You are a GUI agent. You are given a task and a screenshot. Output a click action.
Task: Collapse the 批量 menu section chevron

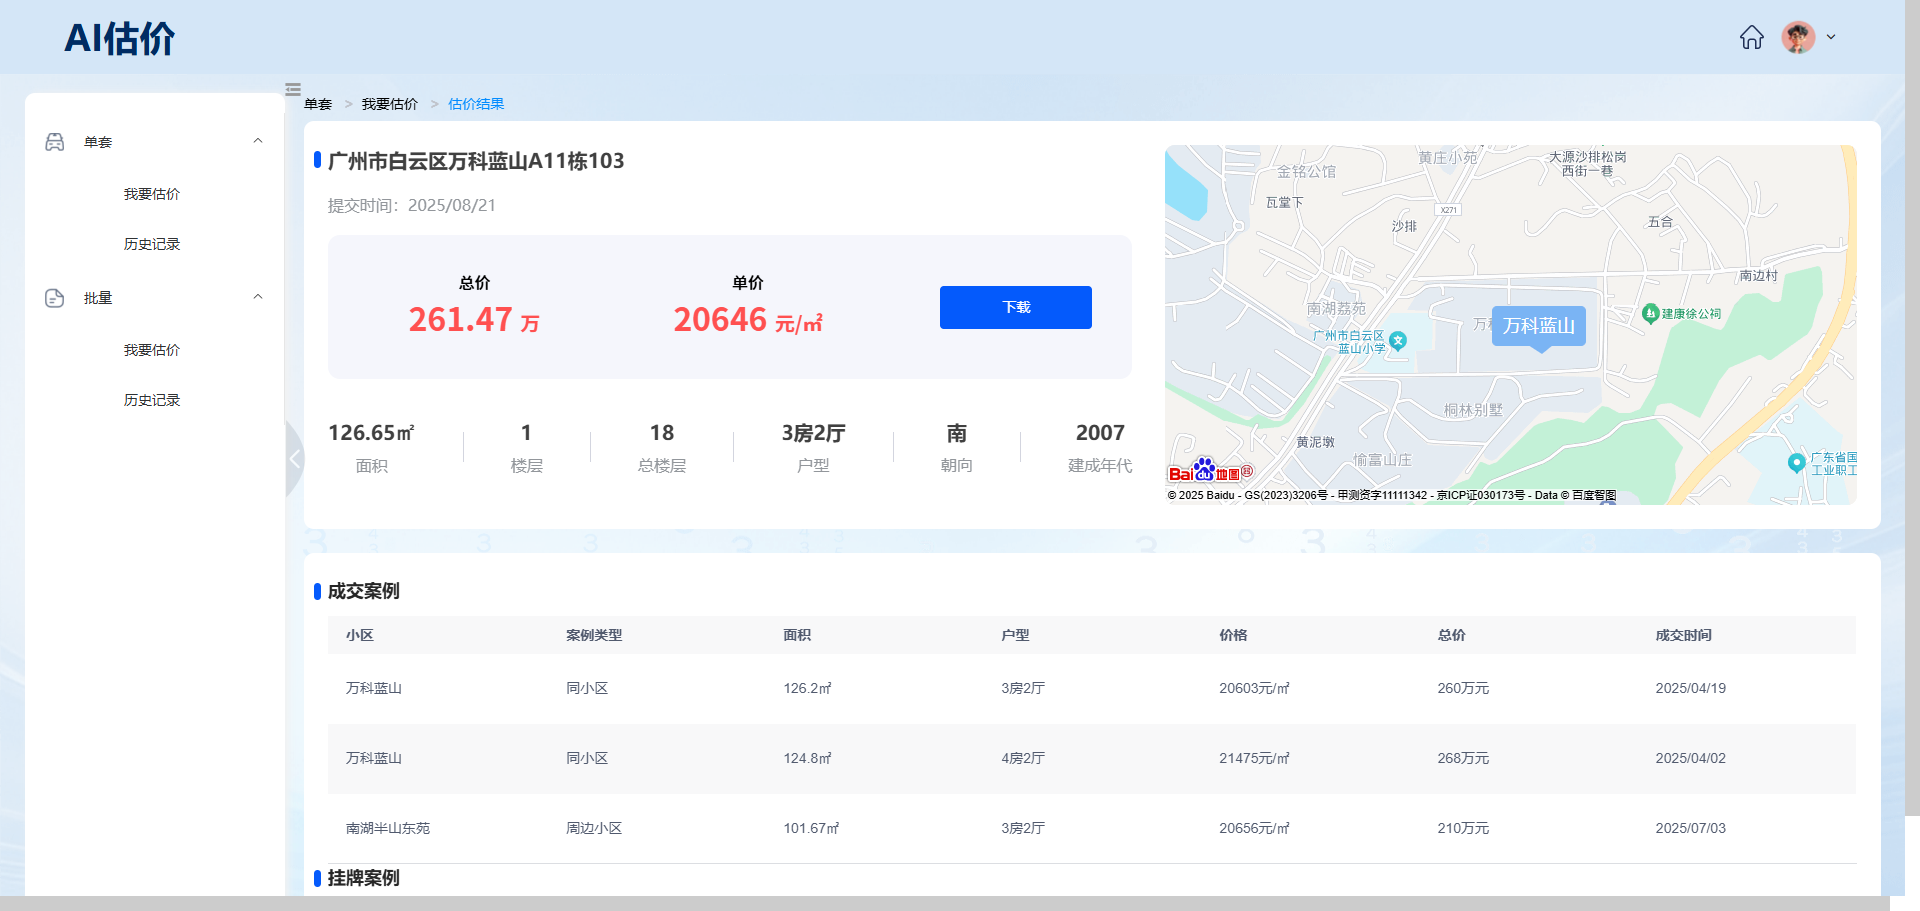pyautogui.click(x=258, y=297)
